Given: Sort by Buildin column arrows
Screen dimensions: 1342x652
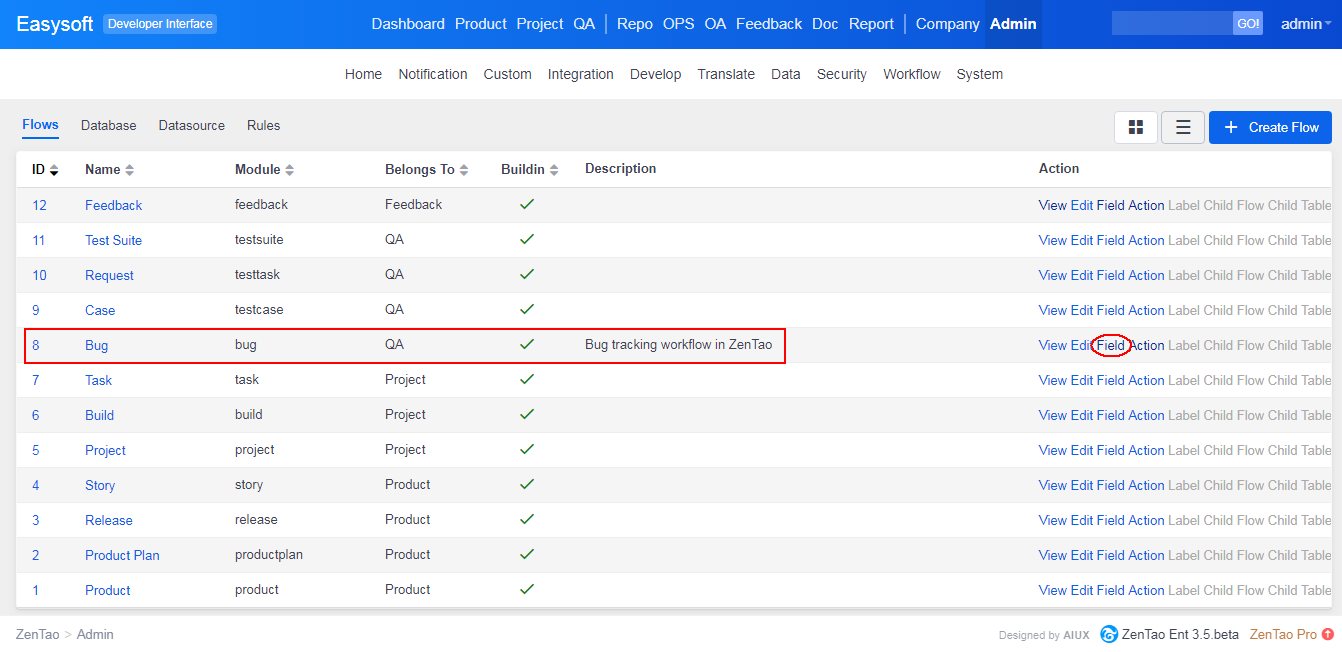Looking at the screenshot, I should (554, 170).
